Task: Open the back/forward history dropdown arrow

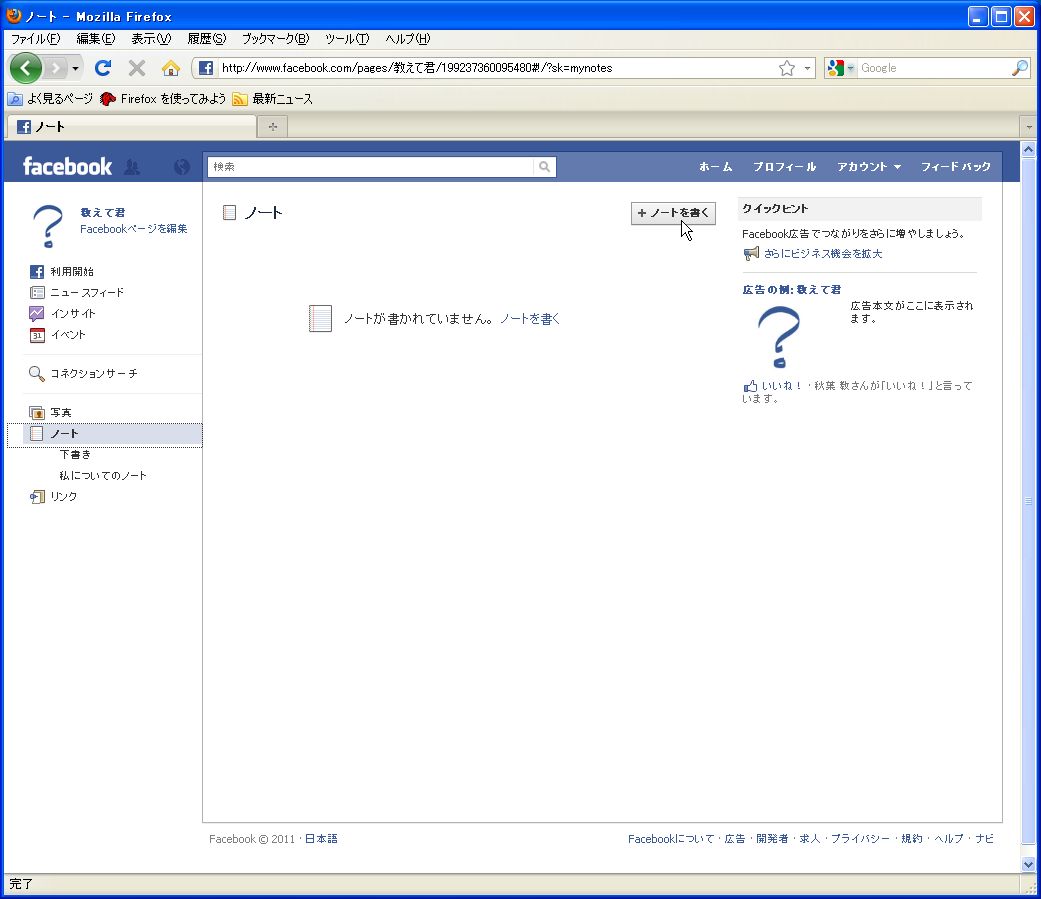Action: tap(76, 68)
